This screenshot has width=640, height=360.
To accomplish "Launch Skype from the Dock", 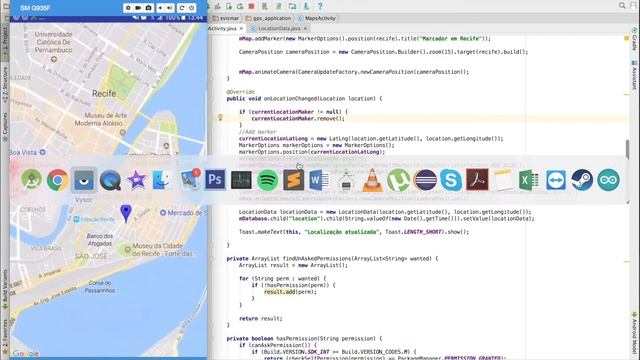I will click(x=451, y=180).
